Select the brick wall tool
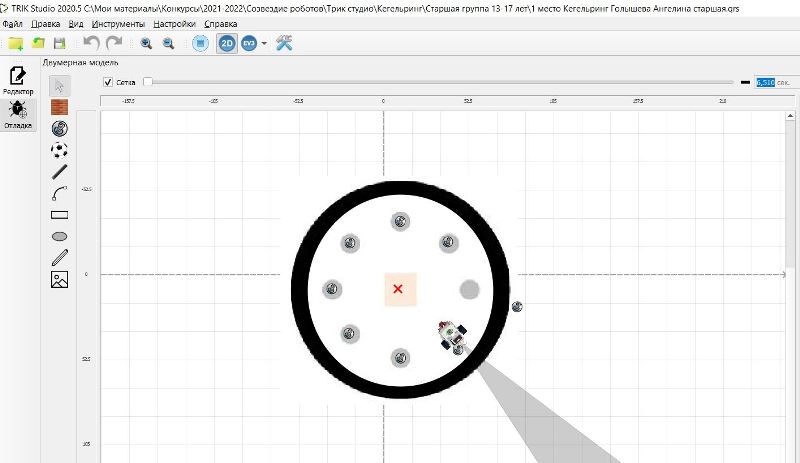 point(59,107)
